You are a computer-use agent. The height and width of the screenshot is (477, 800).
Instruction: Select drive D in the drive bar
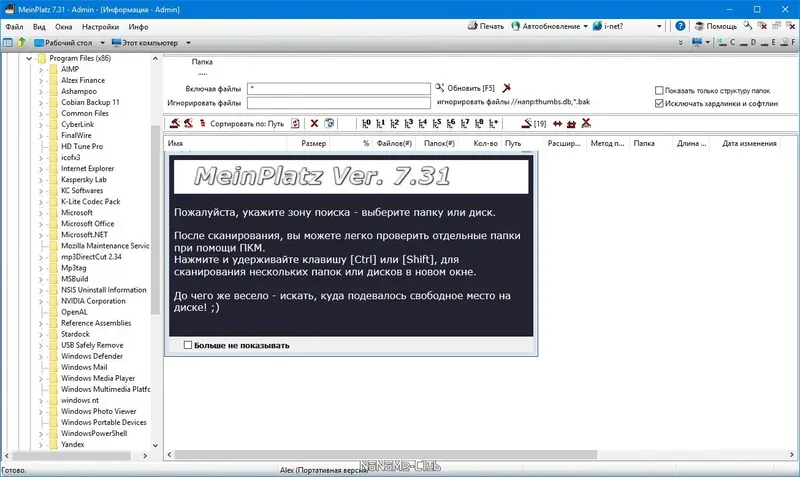pyautogui.click(x=748, y=42)
